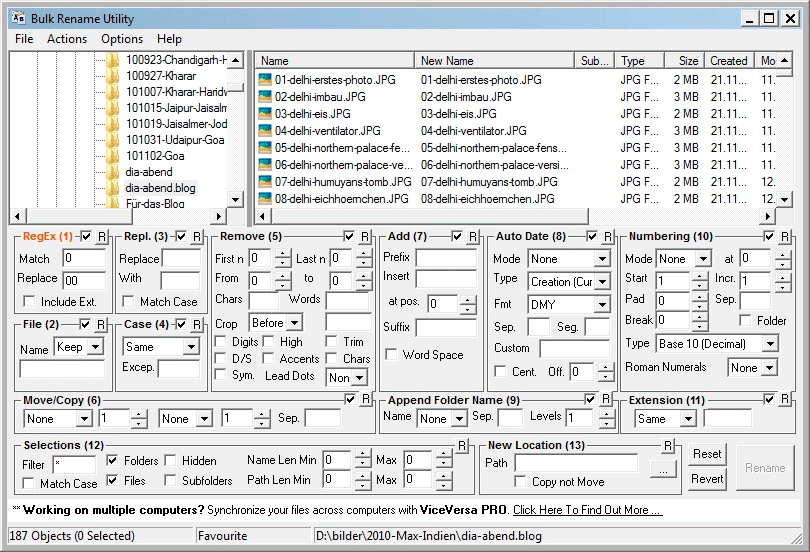
Task: Click the Bulk Rename Utility title bar icon
Action: [x=19, y=18]
